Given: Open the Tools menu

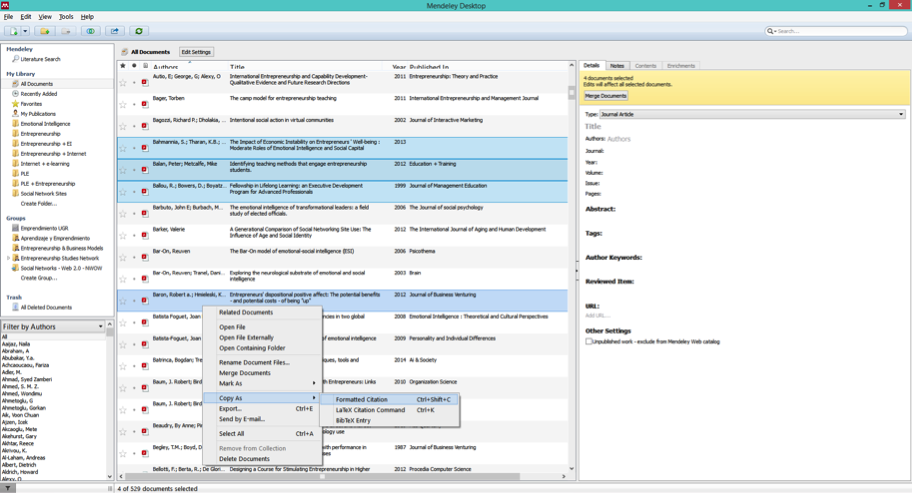Looking at the screenshot, I should coord(66,17).
